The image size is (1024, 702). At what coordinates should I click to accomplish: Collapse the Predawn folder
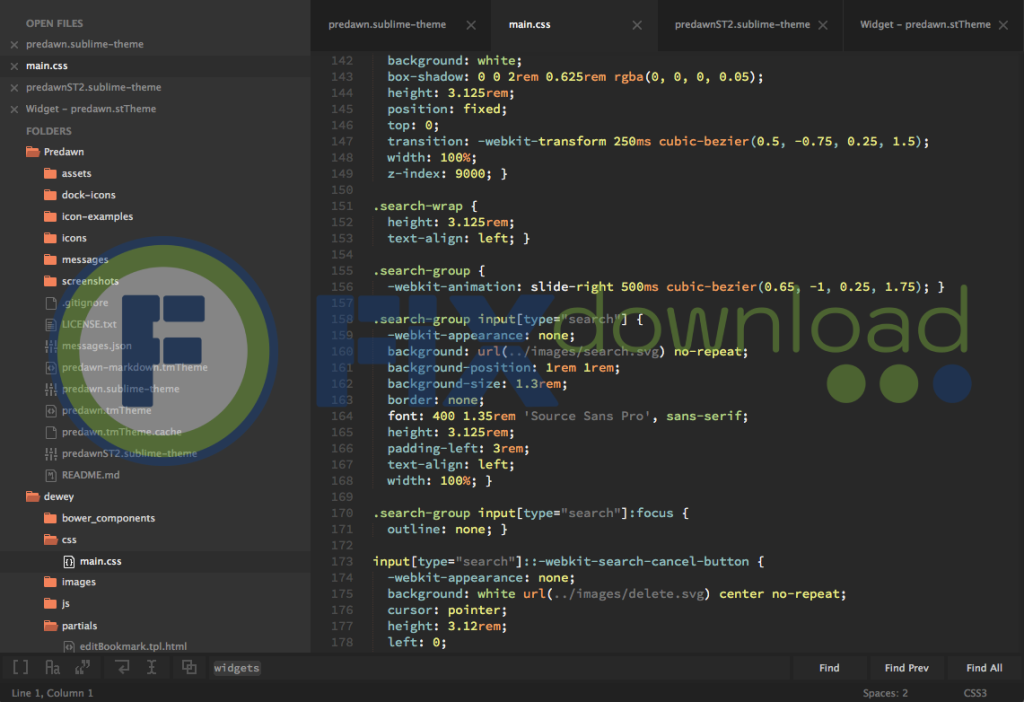click(33, 152)
